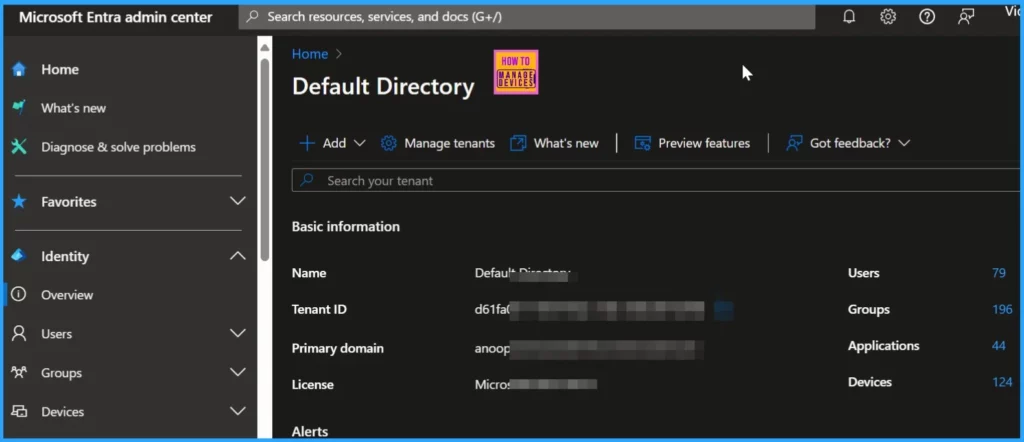Image resolution: width=1024 pixels, height=442 pixels.
Task: Click the What's new sidebar icon
Action: [19, 108]
